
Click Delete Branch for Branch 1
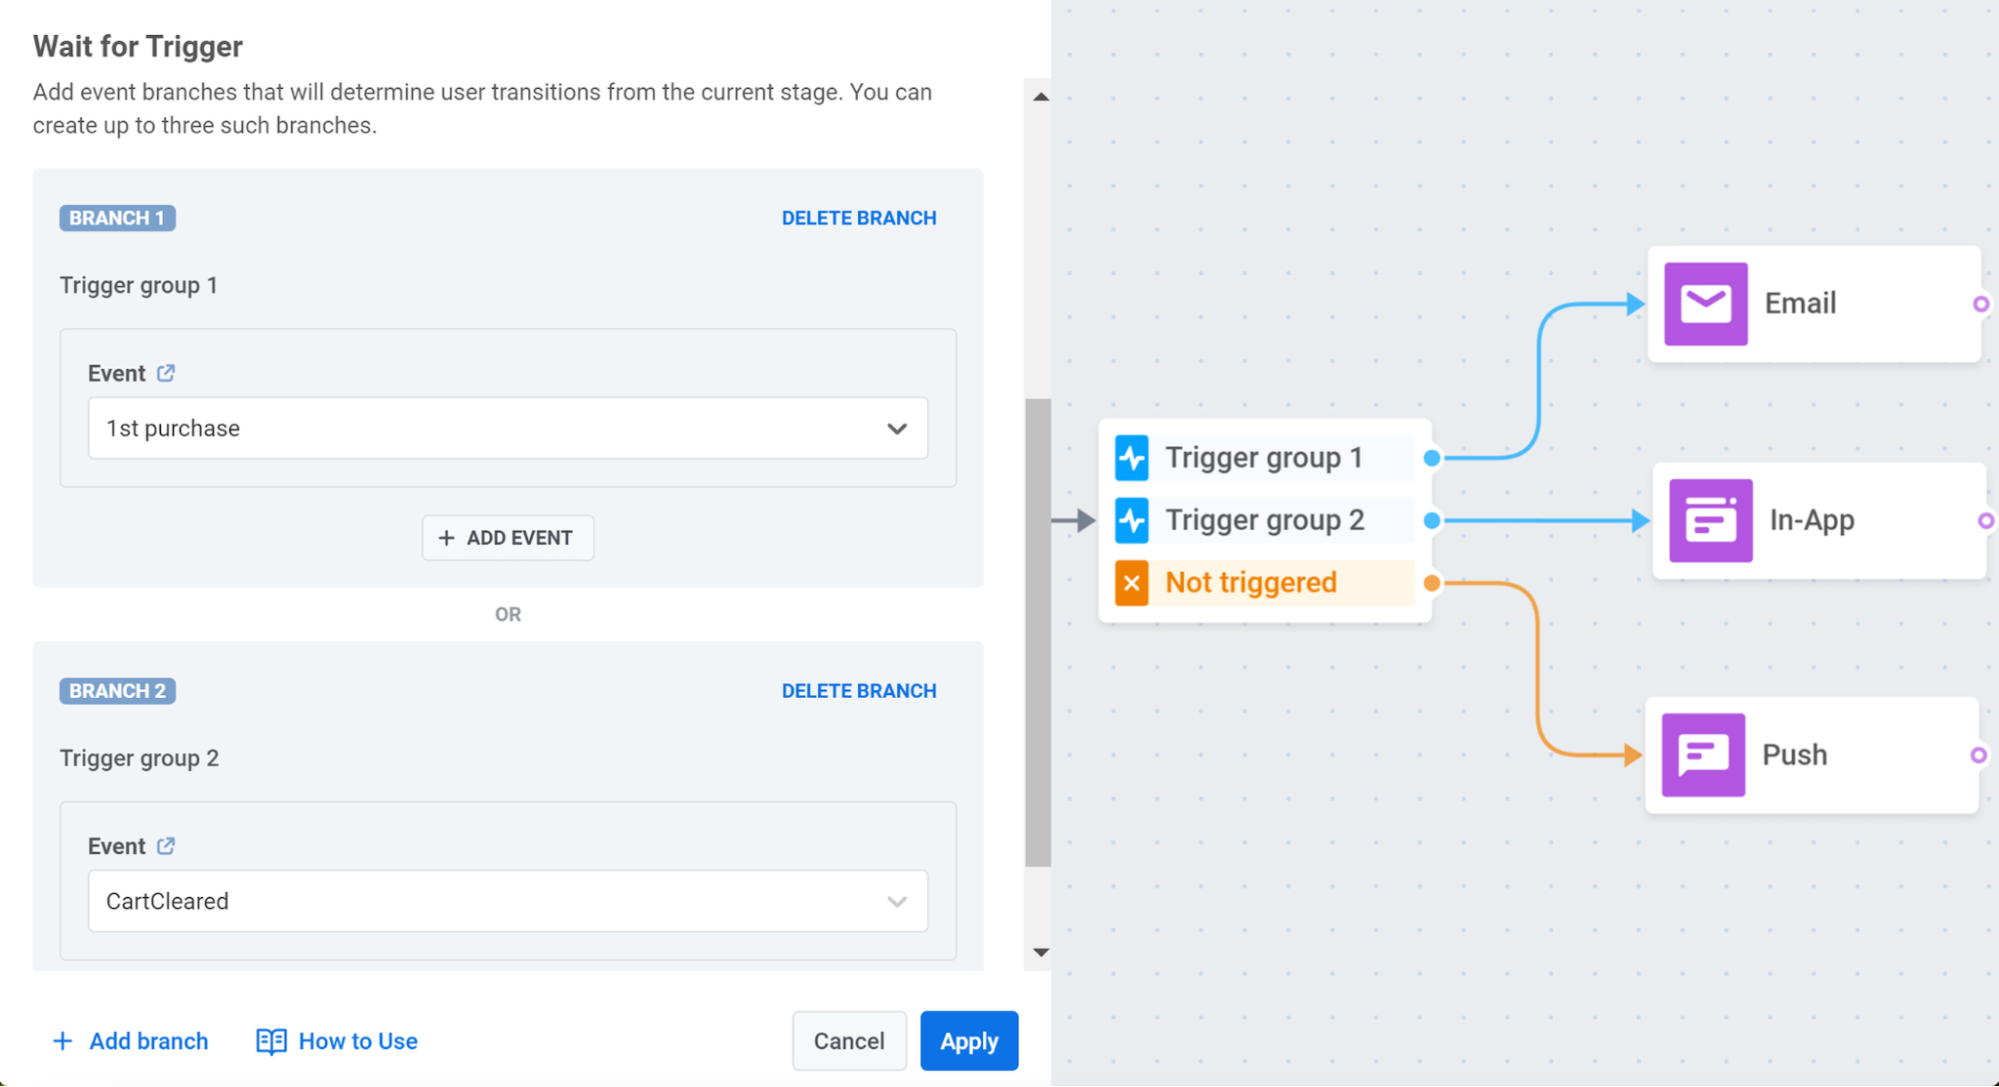tap(860, 218)
